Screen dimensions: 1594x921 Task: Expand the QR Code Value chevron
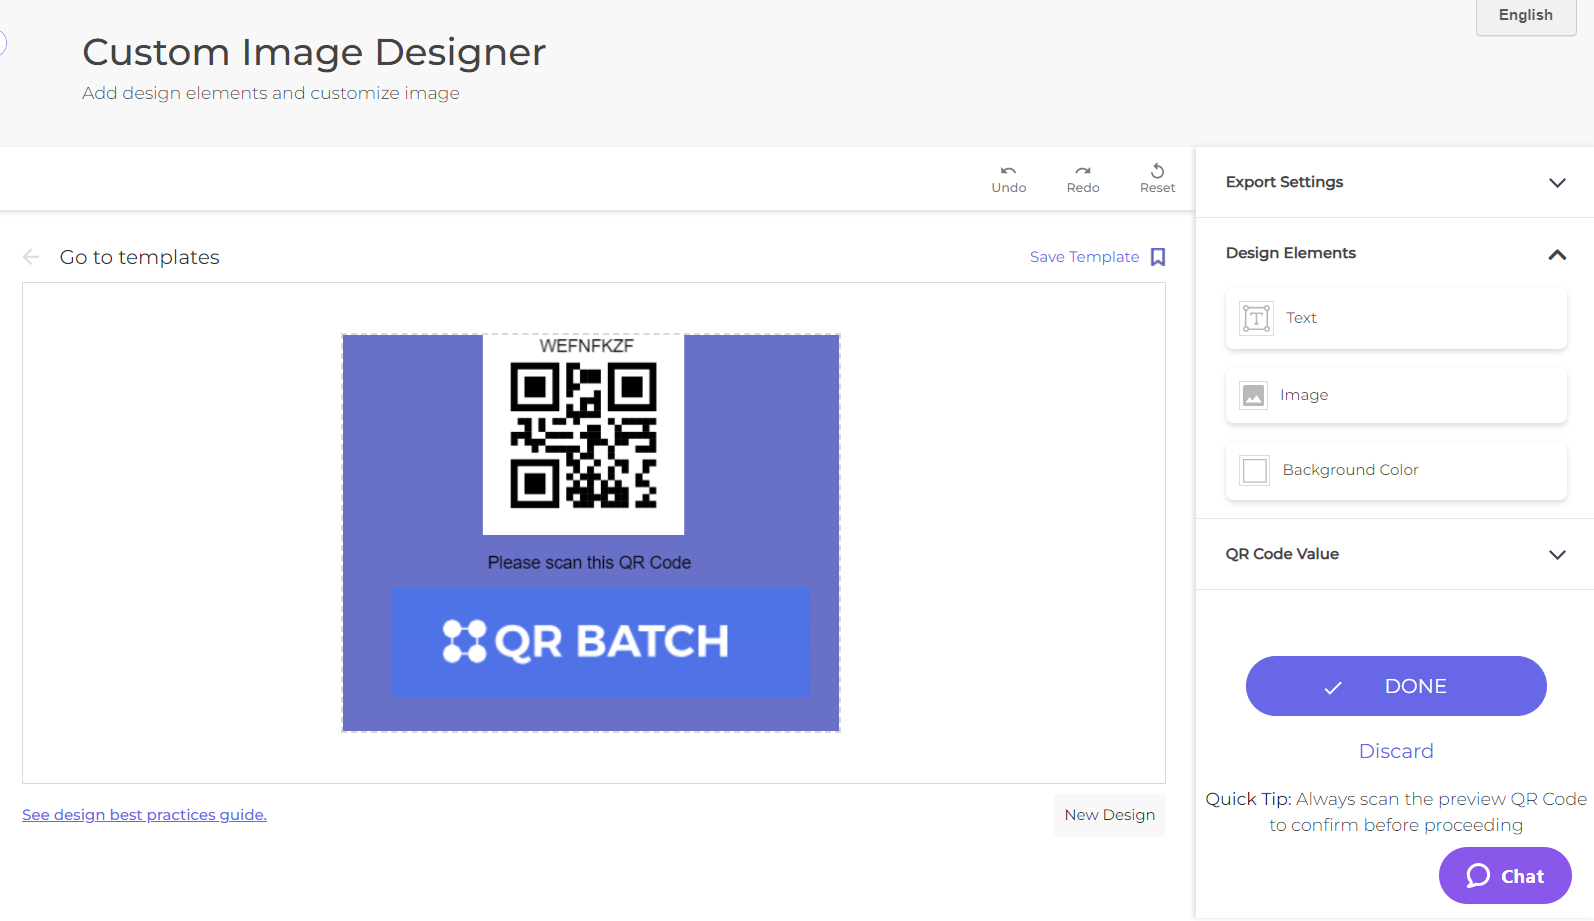click(x=1557, y=555)
